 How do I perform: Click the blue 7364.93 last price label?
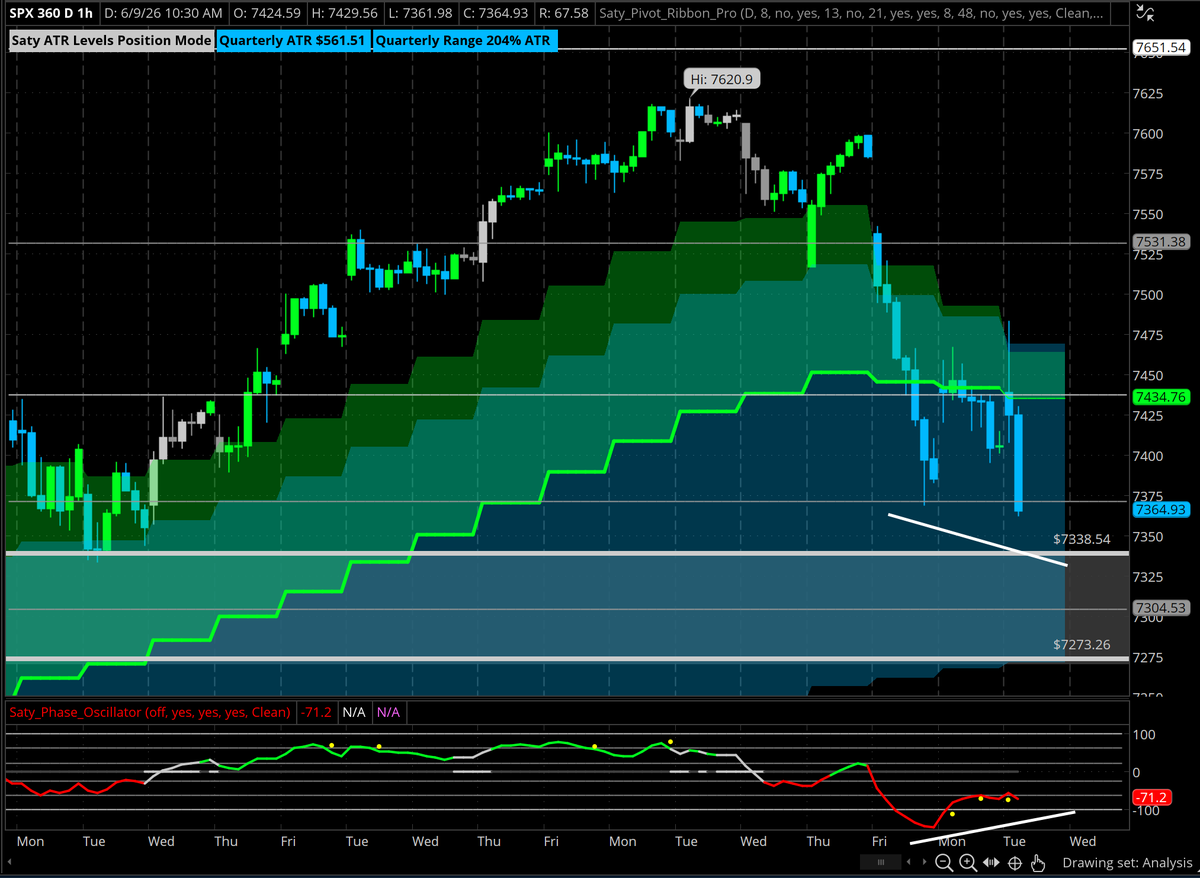[1161, 510]
